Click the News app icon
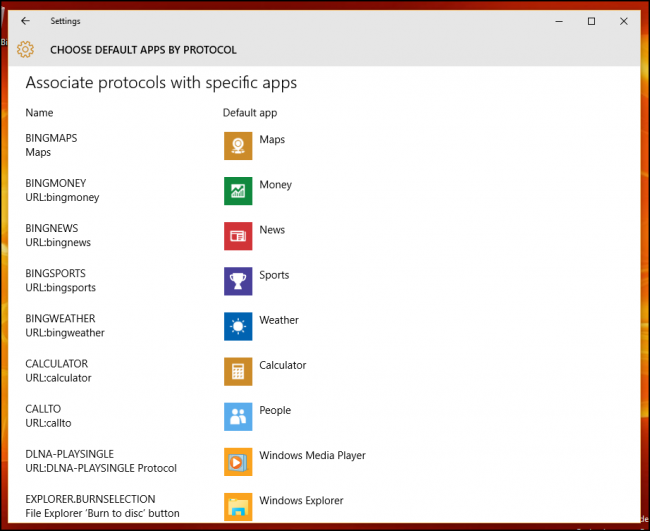650x531 pixels. (238, 236)
